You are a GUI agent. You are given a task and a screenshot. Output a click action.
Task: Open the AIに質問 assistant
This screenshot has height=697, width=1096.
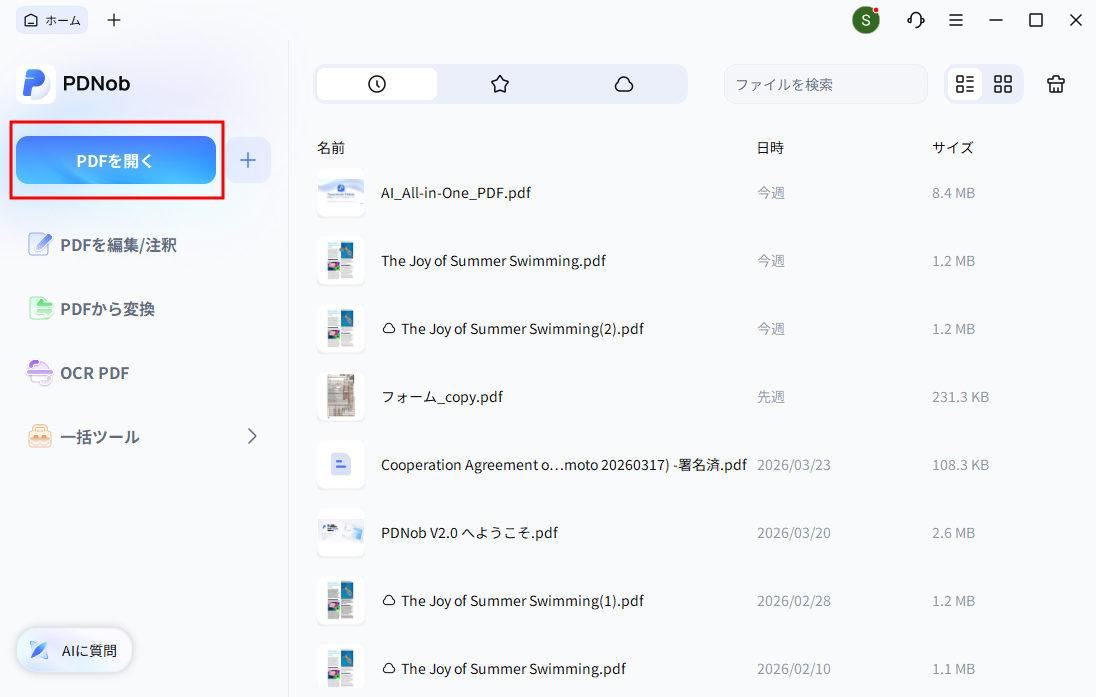click(73, 650)
